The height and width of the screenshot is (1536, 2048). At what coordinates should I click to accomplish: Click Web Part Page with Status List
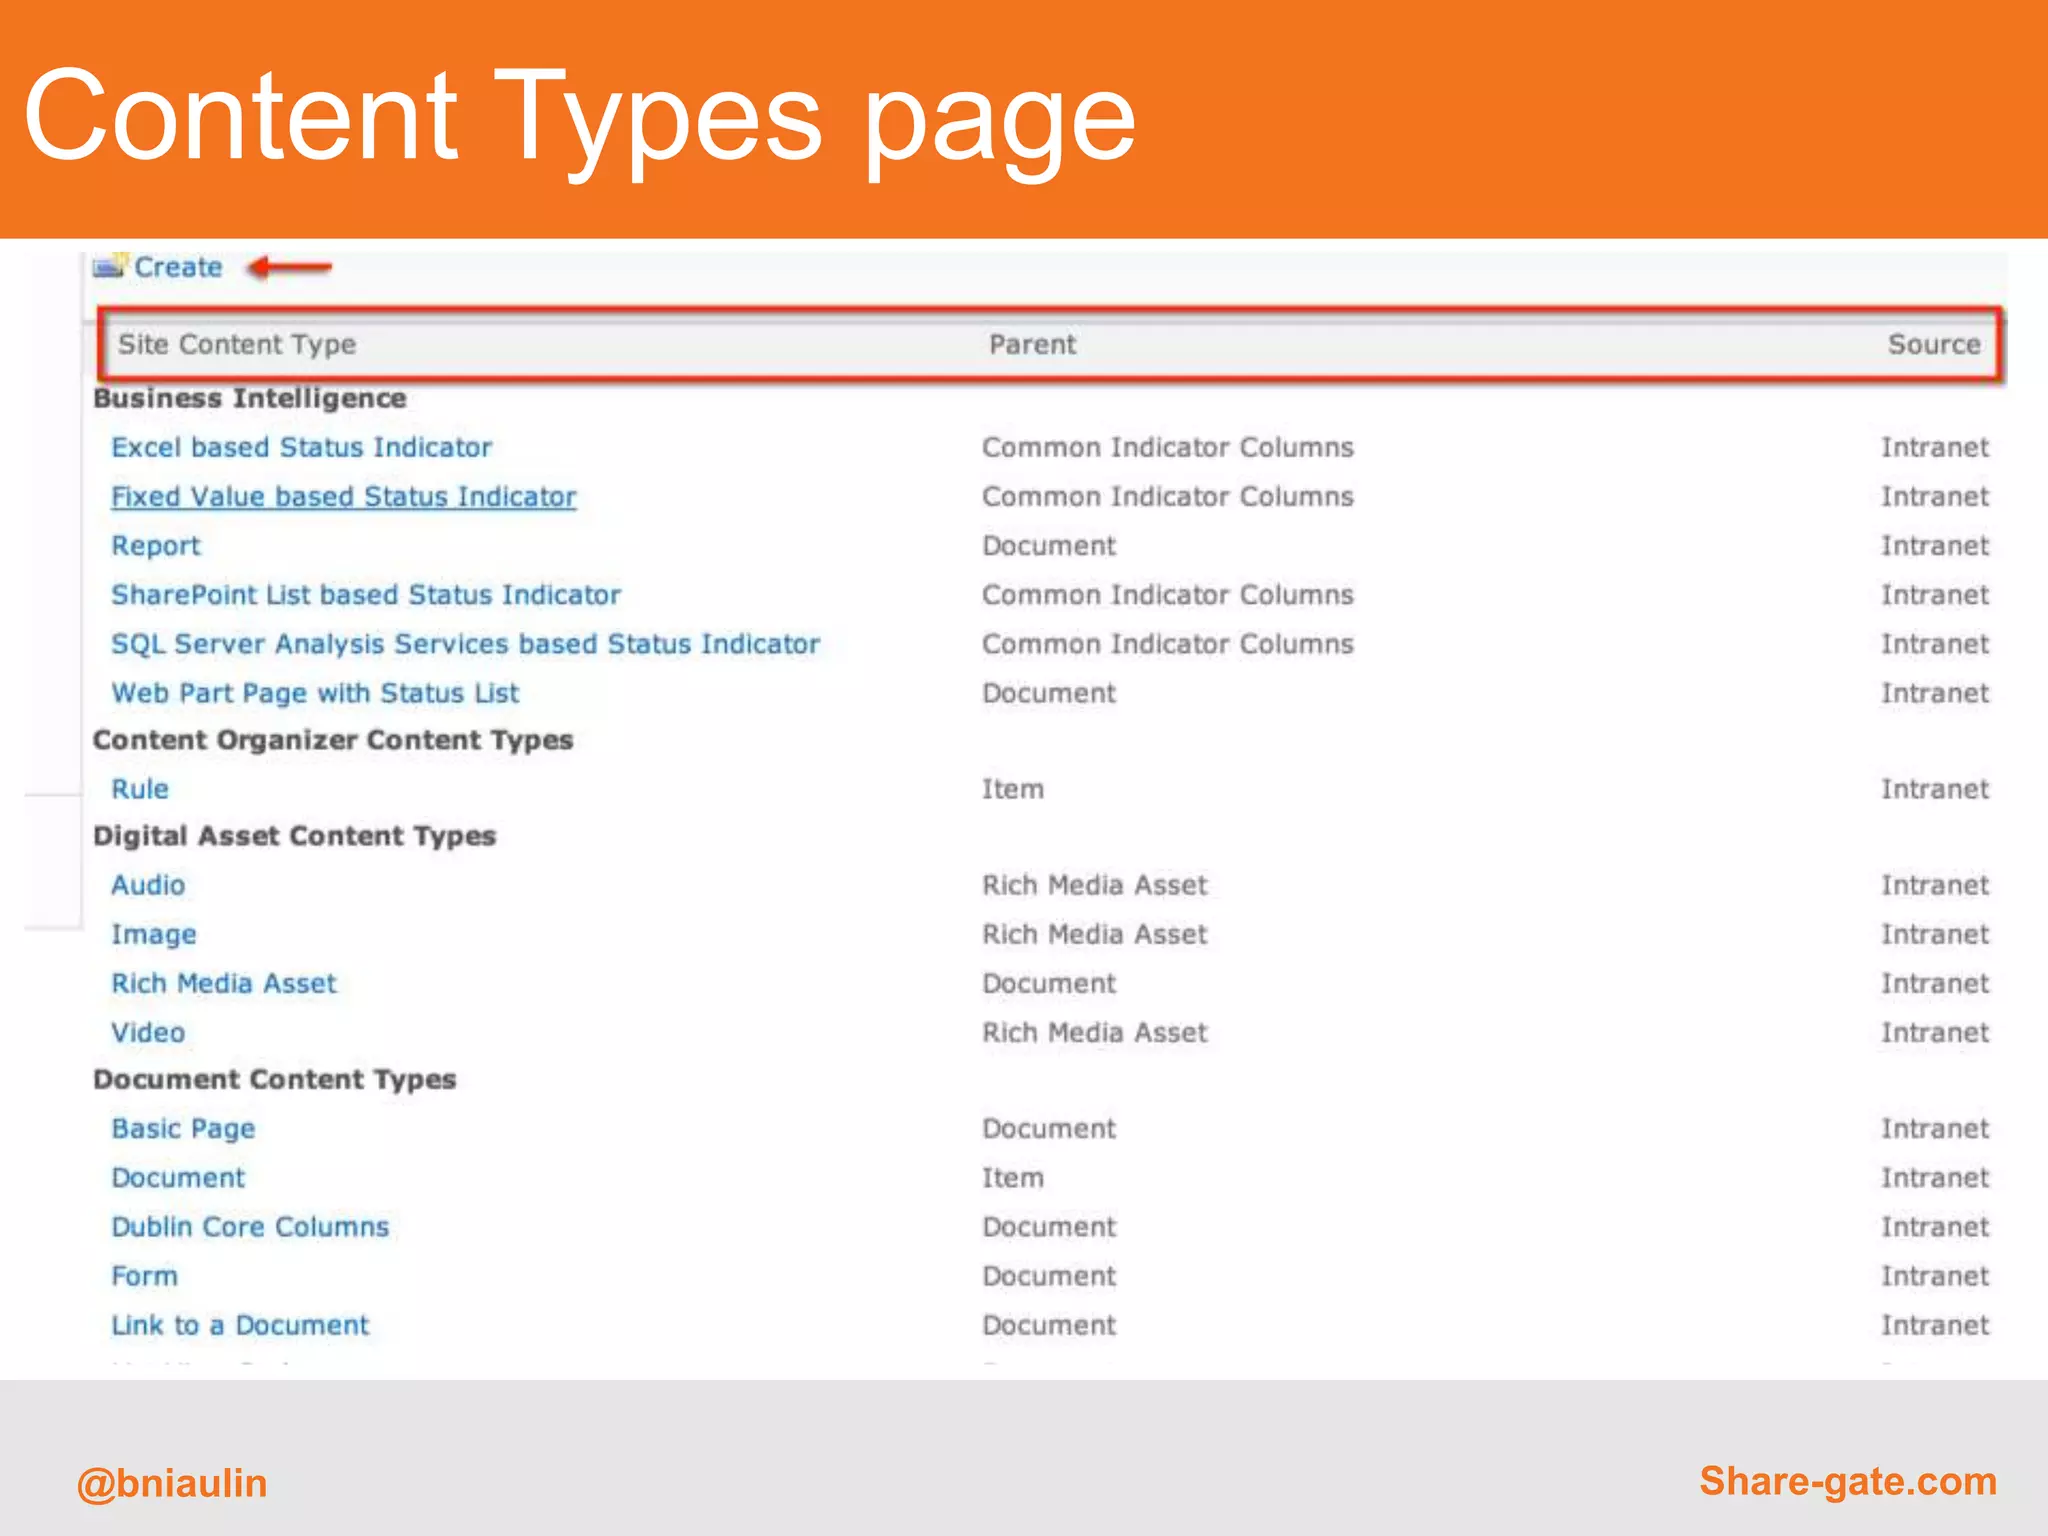[315, 692]
